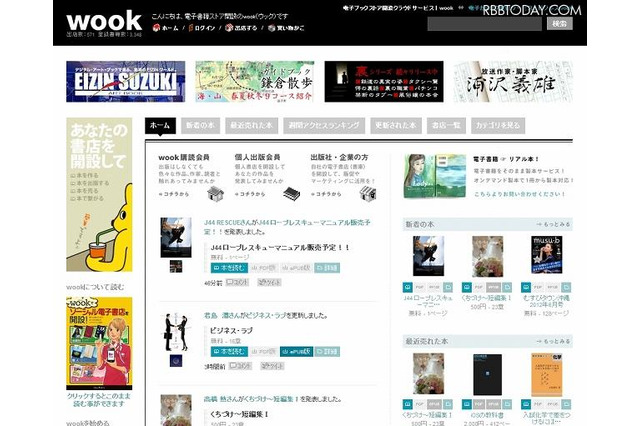Click コチラから under 個人出版会員

pyautogui.click(x=250, y=194)
